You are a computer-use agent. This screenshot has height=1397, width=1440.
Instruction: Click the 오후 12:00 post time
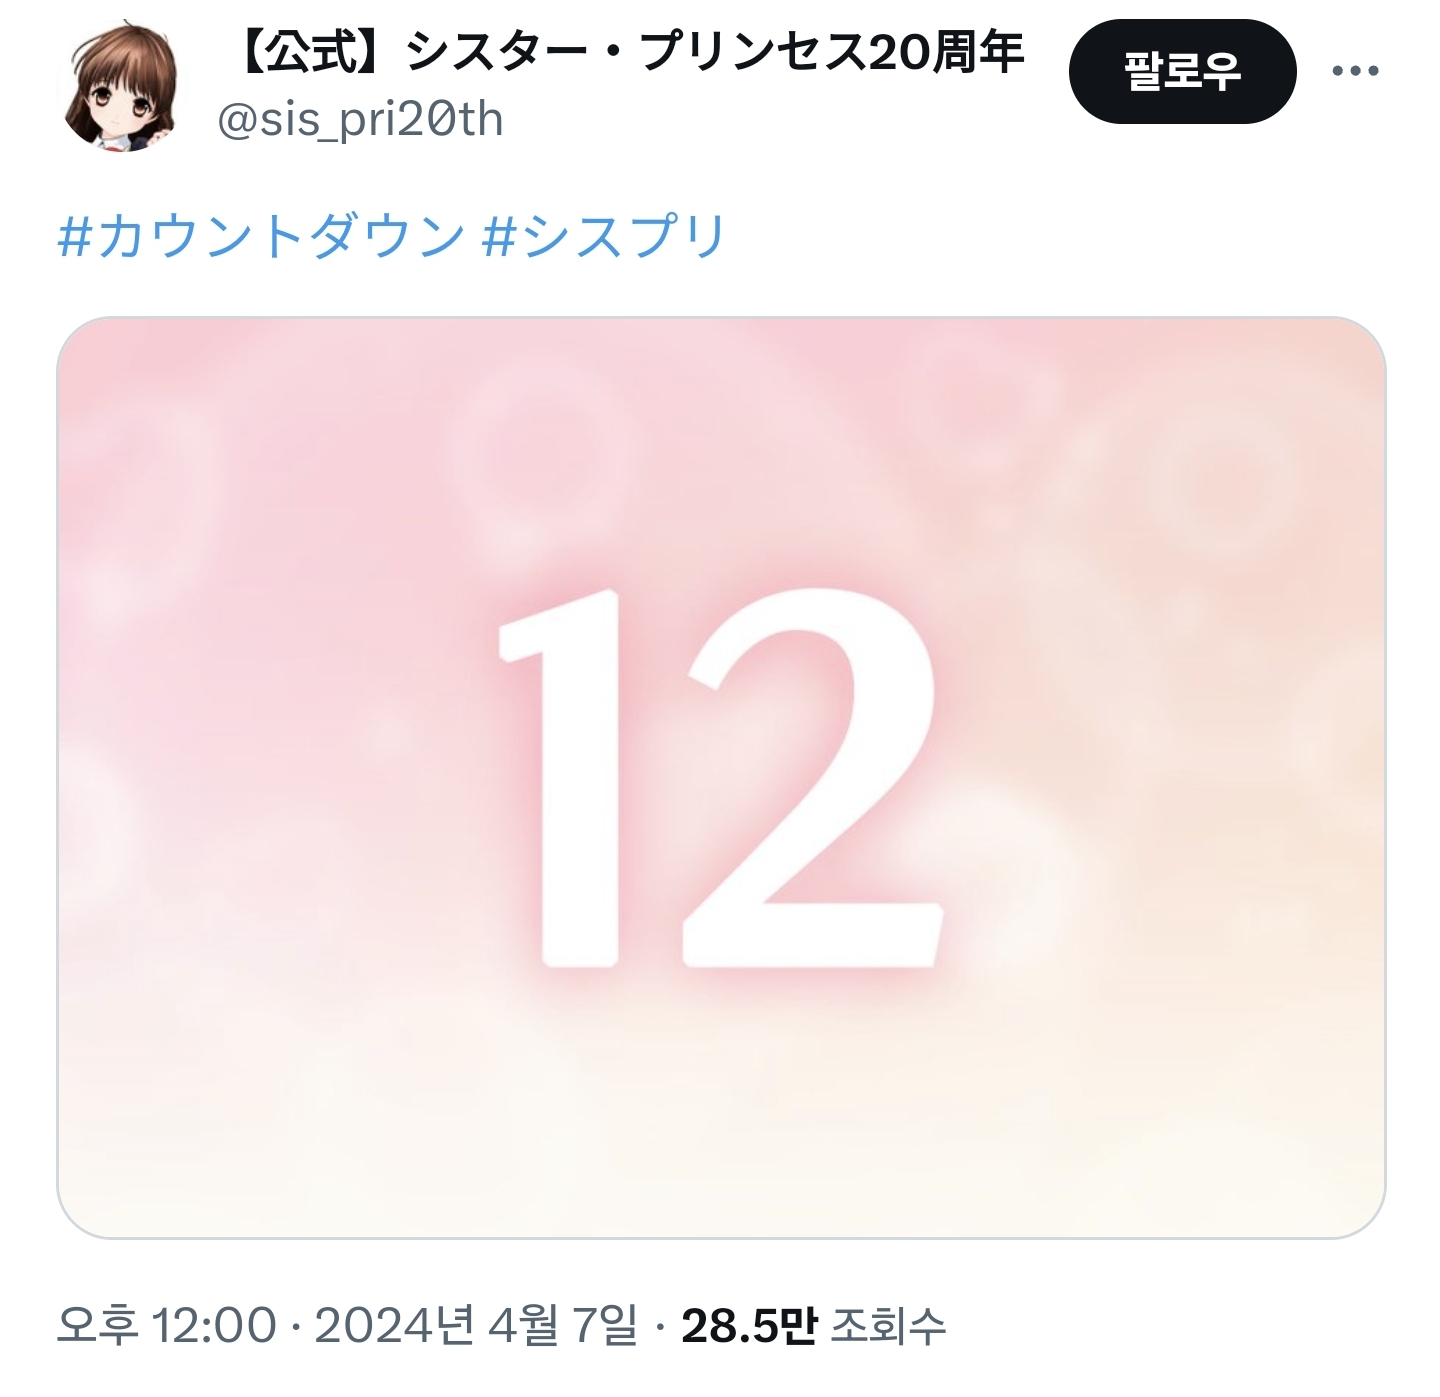(166, 1326)
